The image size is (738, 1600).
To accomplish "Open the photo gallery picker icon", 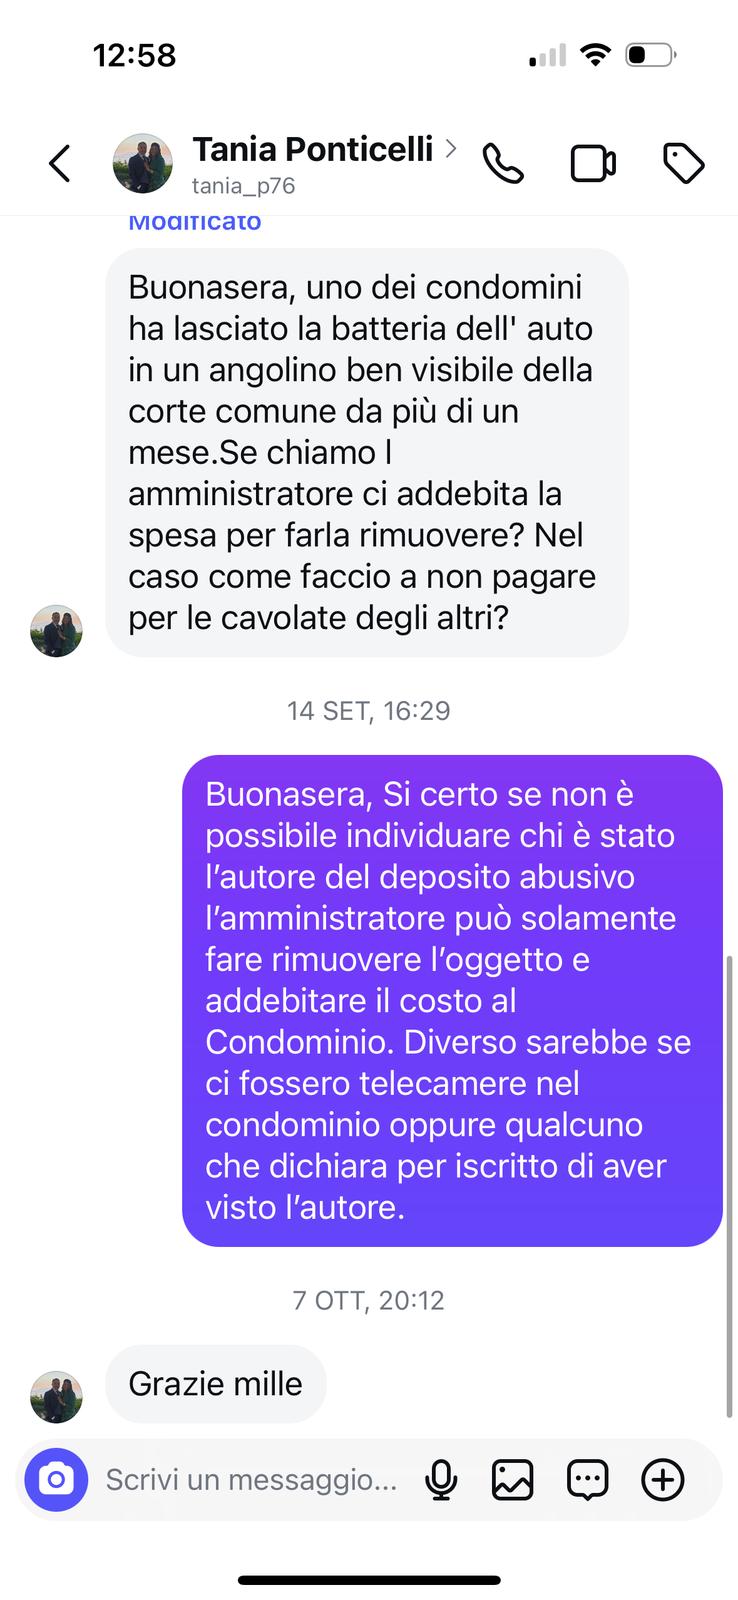I will point(512,1479).
